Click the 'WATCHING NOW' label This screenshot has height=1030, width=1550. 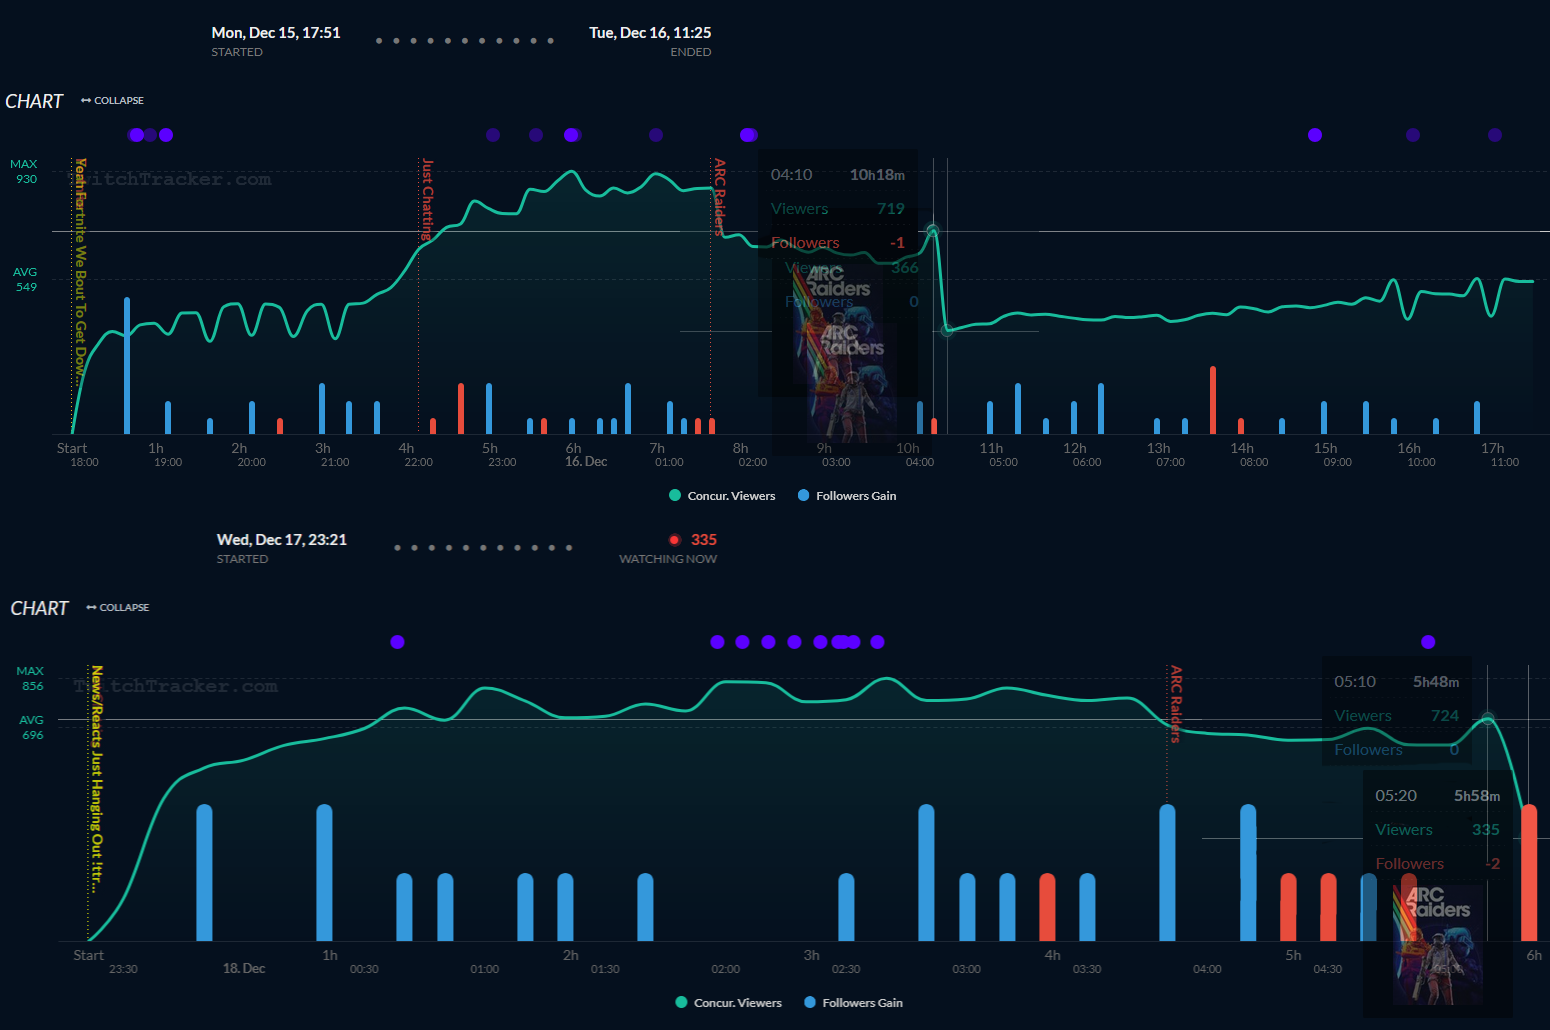click(x=668, y=559)
